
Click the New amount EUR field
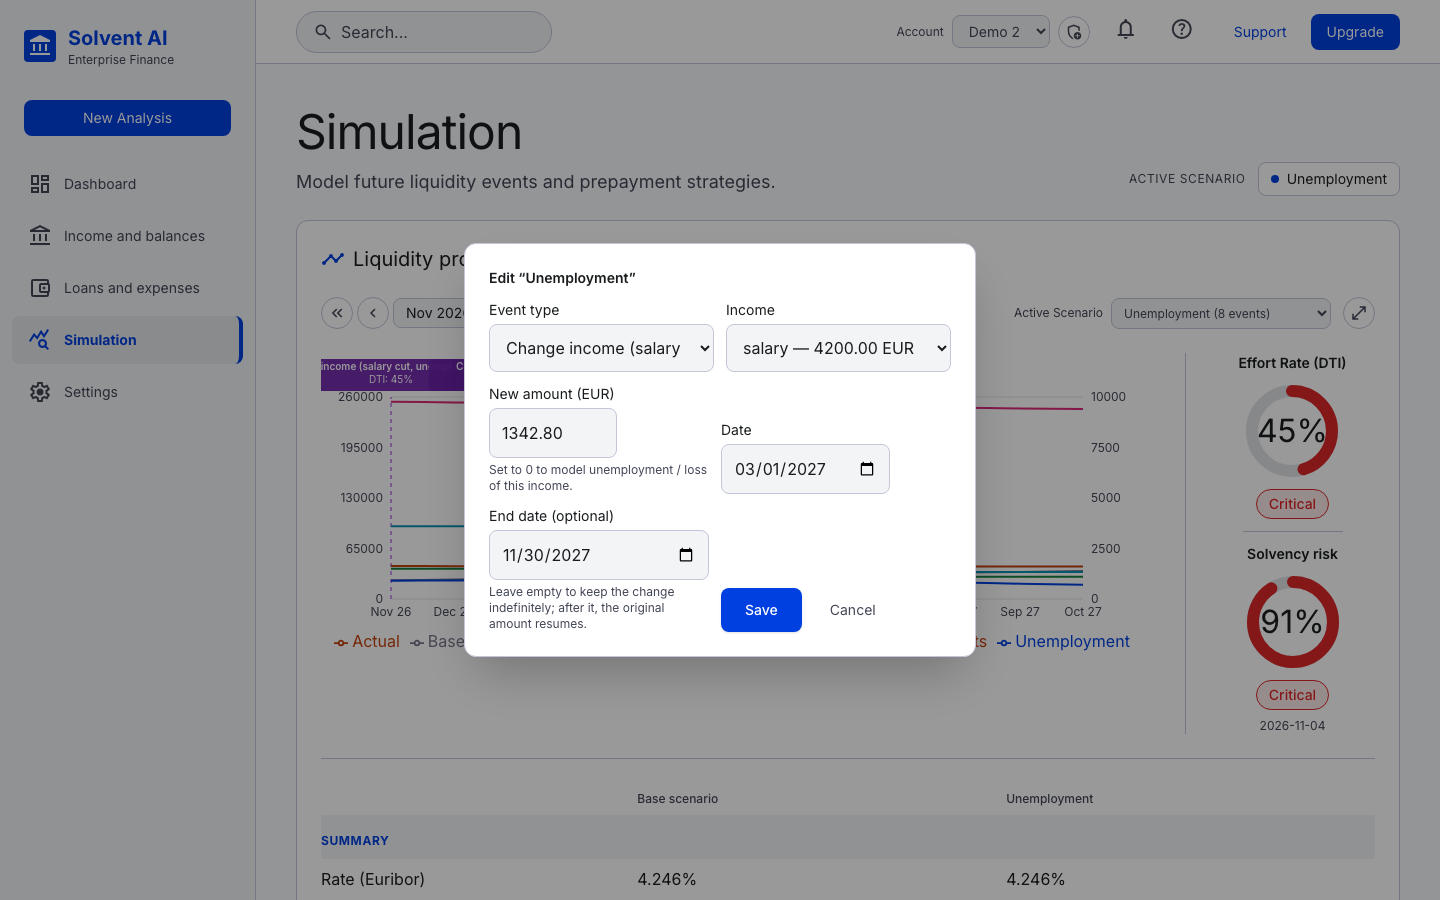[553, 433]
